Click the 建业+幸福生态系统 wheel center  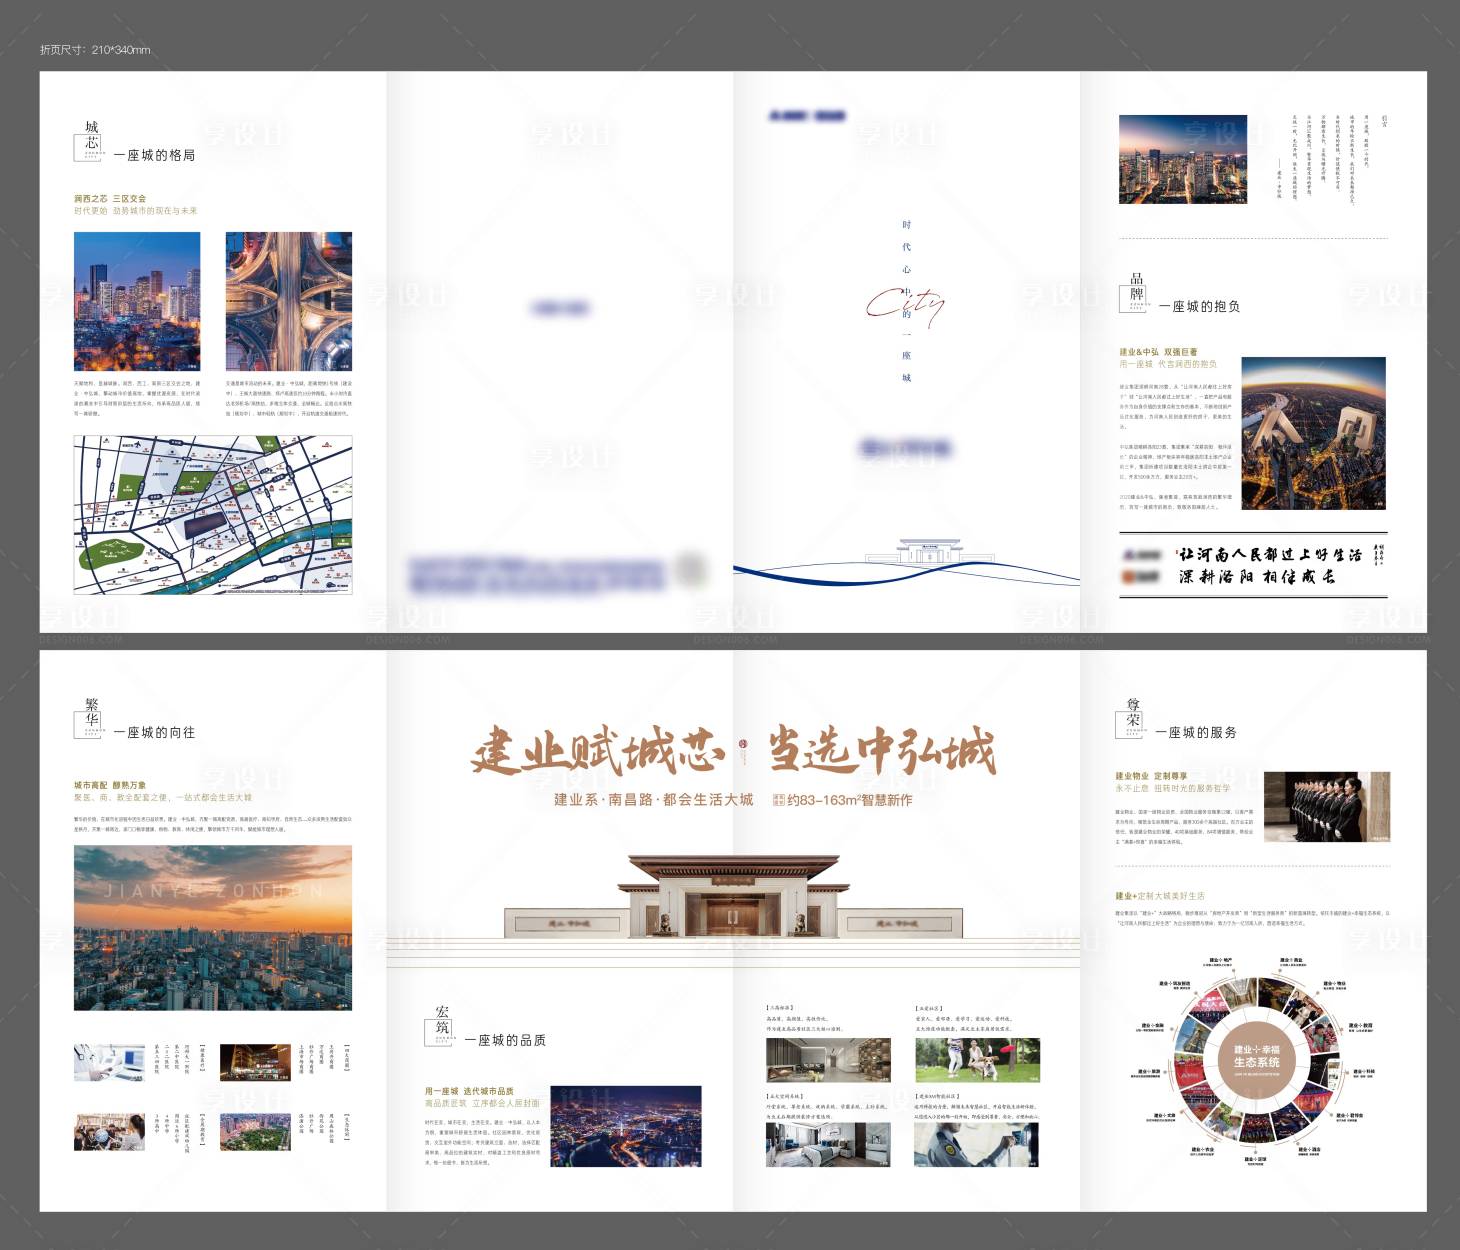pos(1256,1061)
